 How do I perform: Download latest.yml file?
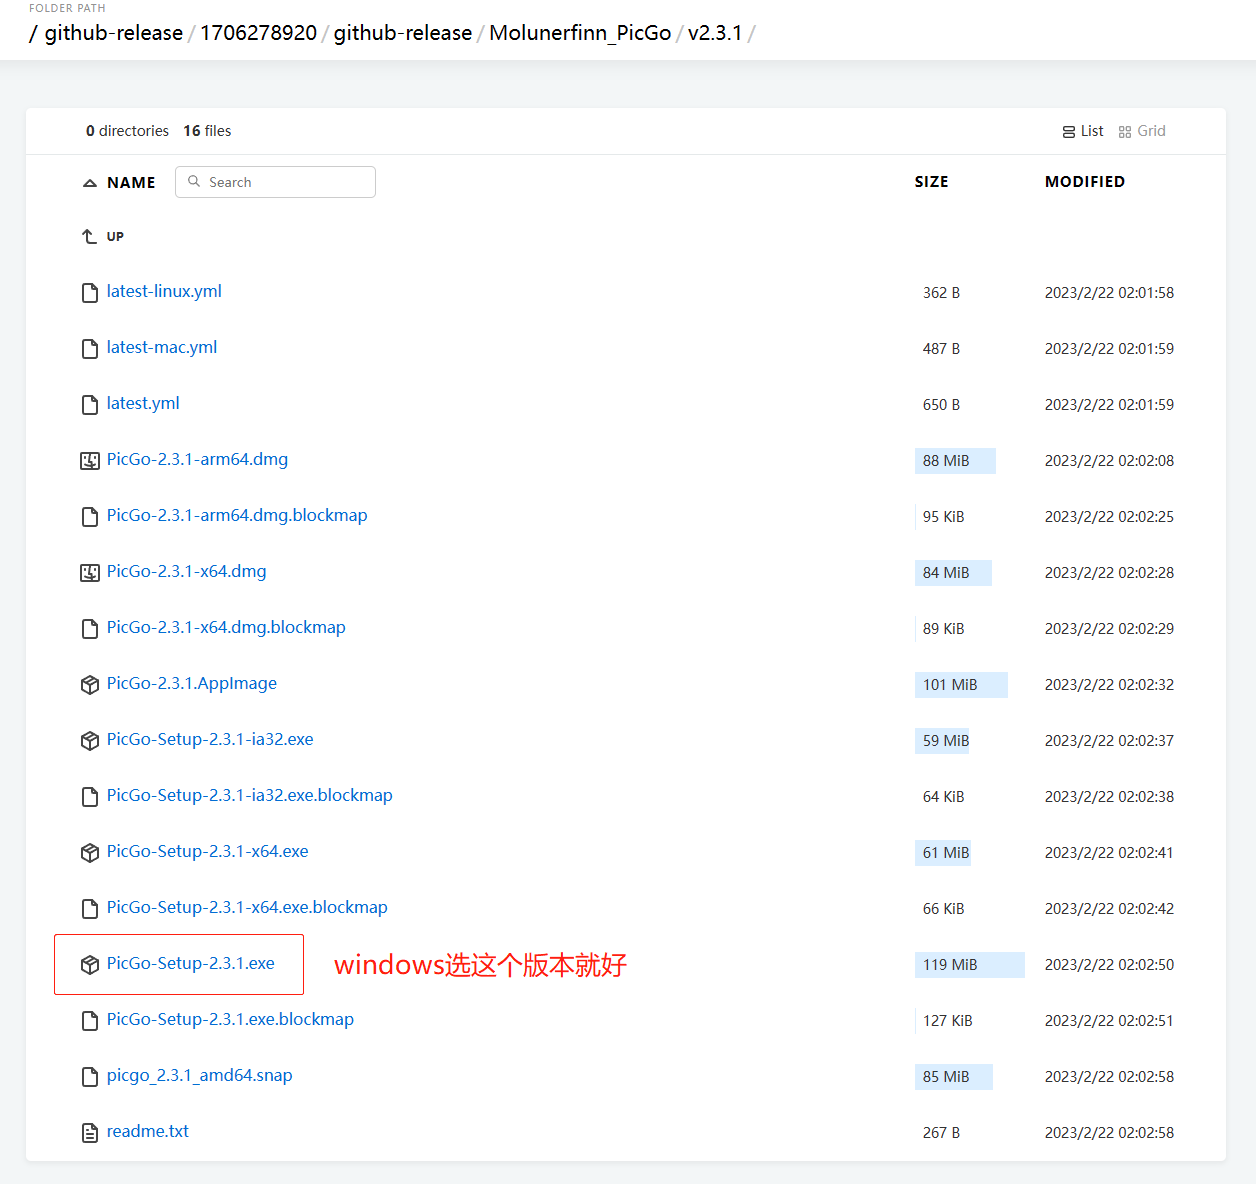tap(143, 404)
